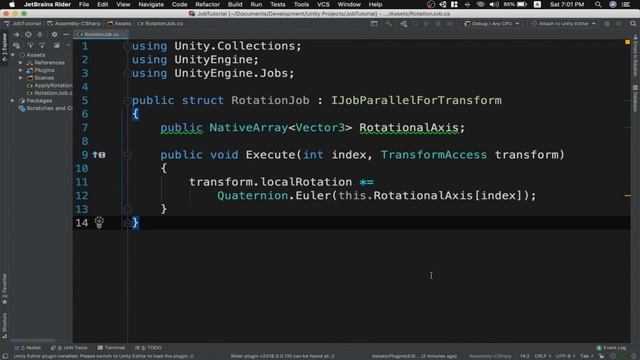
Task: Open Terminal tool window
Action: pos(111,348)
